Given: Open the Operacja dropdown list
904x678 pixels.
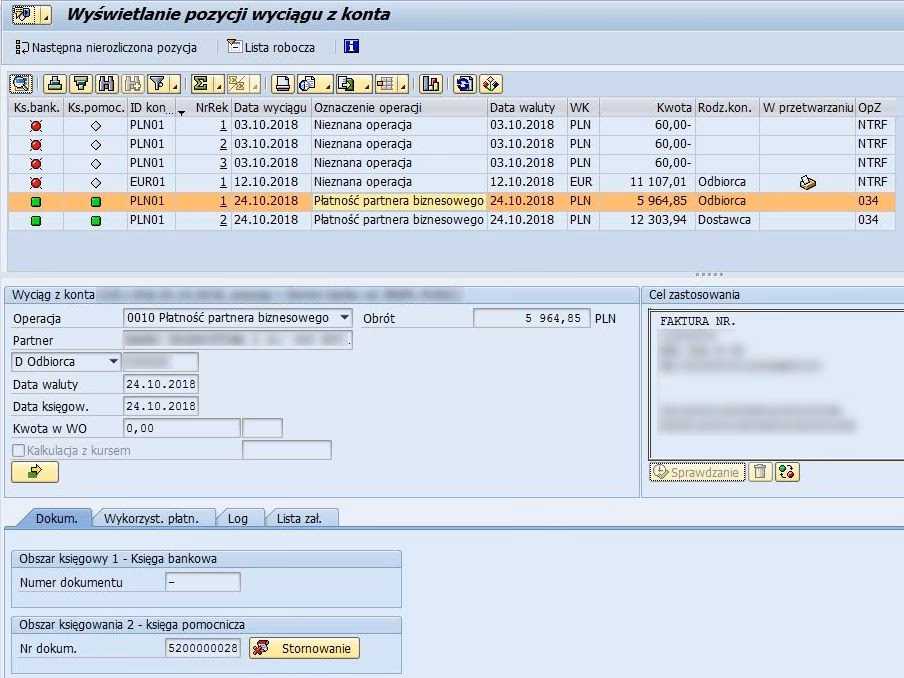Looking at the screenshot, I should tap(345, 317).
